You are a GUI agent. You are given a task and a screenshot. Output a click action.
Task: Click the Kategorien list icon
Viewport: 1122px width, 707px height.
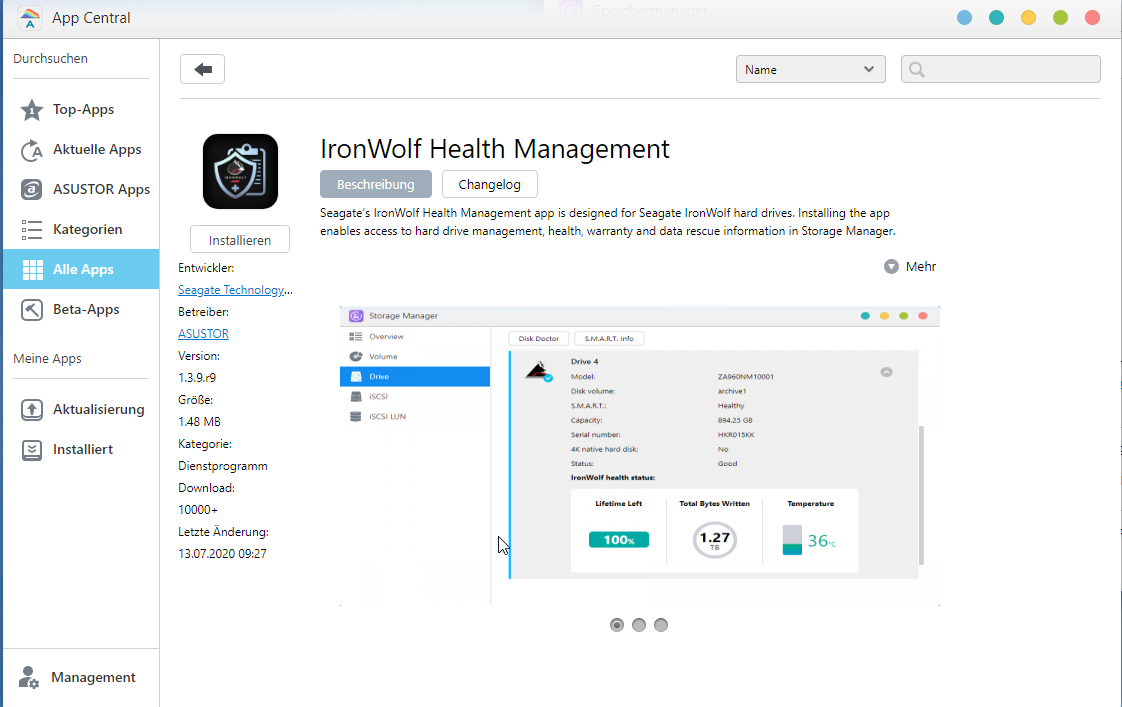point(31,230)
